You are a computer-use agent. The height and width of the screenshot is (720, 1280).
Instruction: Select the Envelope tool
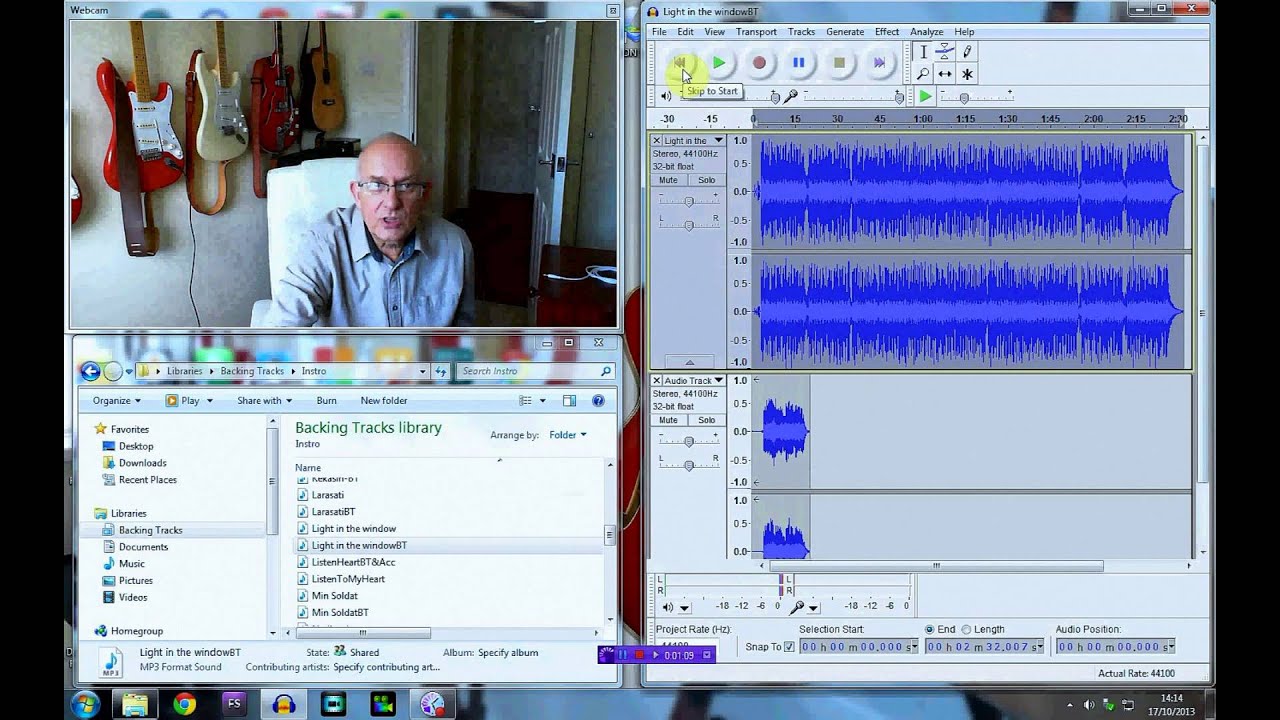[945, 52]
